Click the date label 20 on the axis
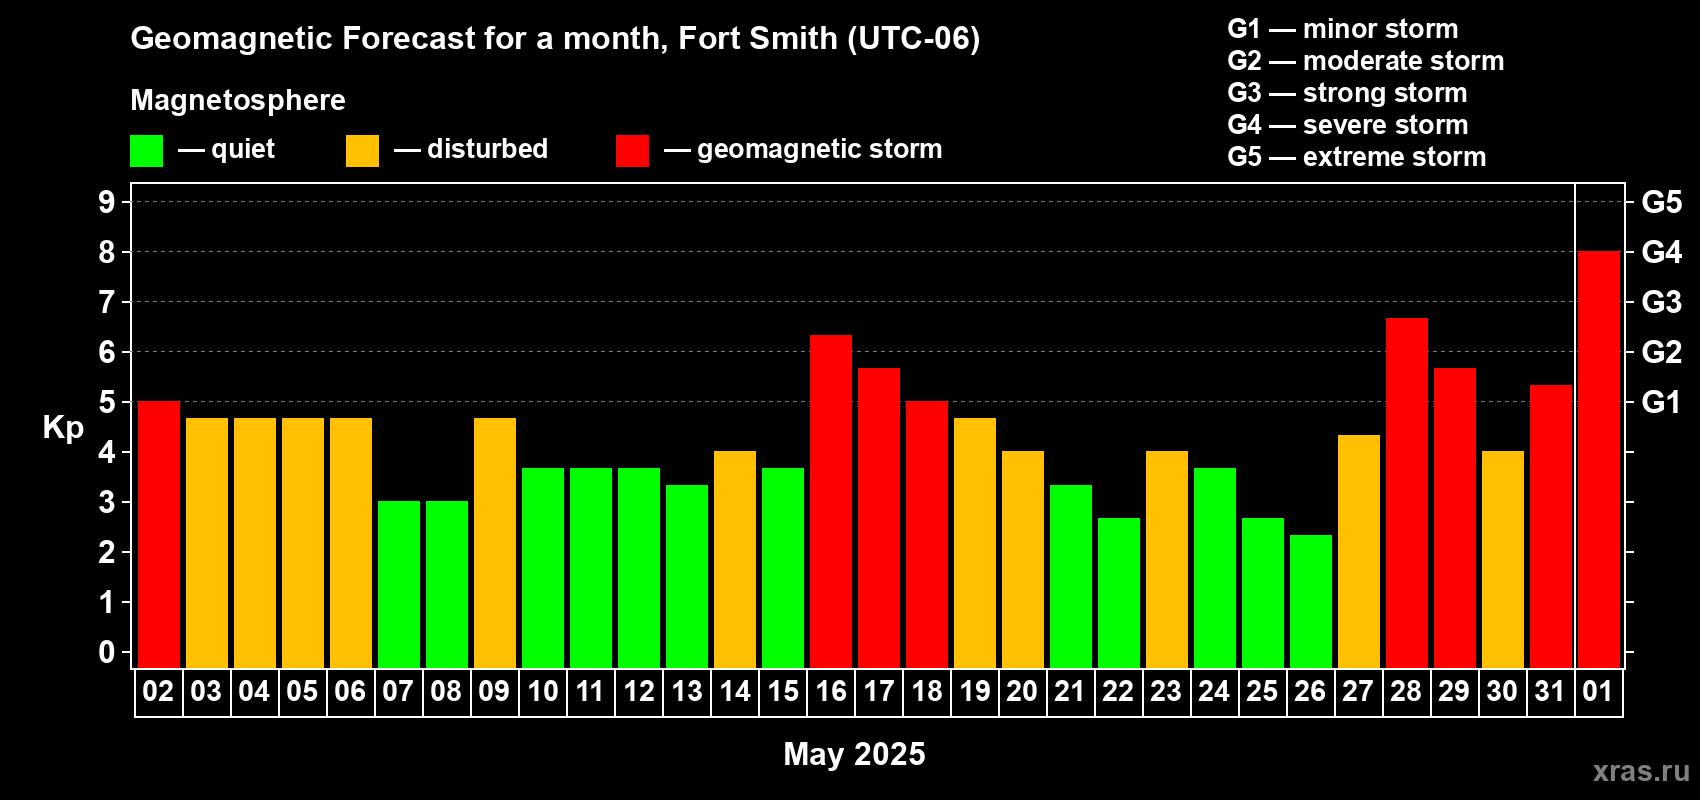Screen dimensions: 1700x800 coord(1022,691)
